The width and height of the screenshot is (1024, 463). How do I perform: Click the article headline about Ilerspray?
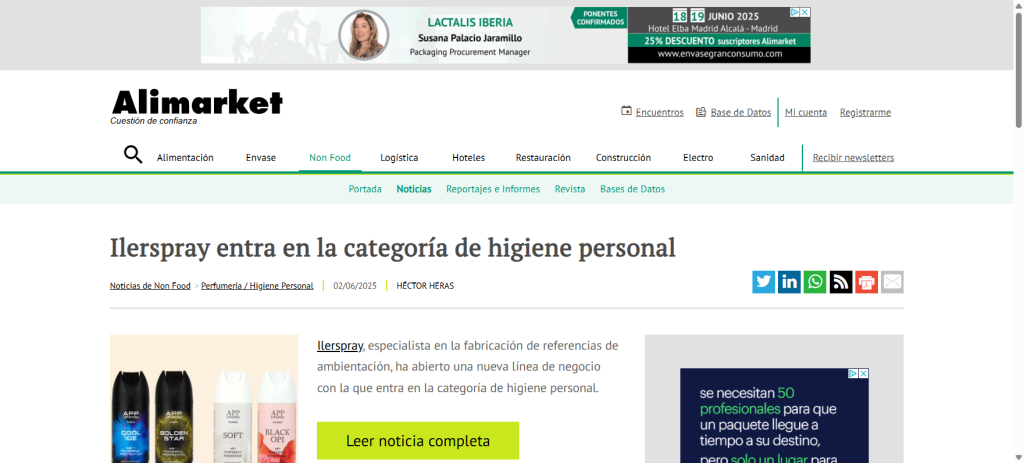[x=392, y=248]
